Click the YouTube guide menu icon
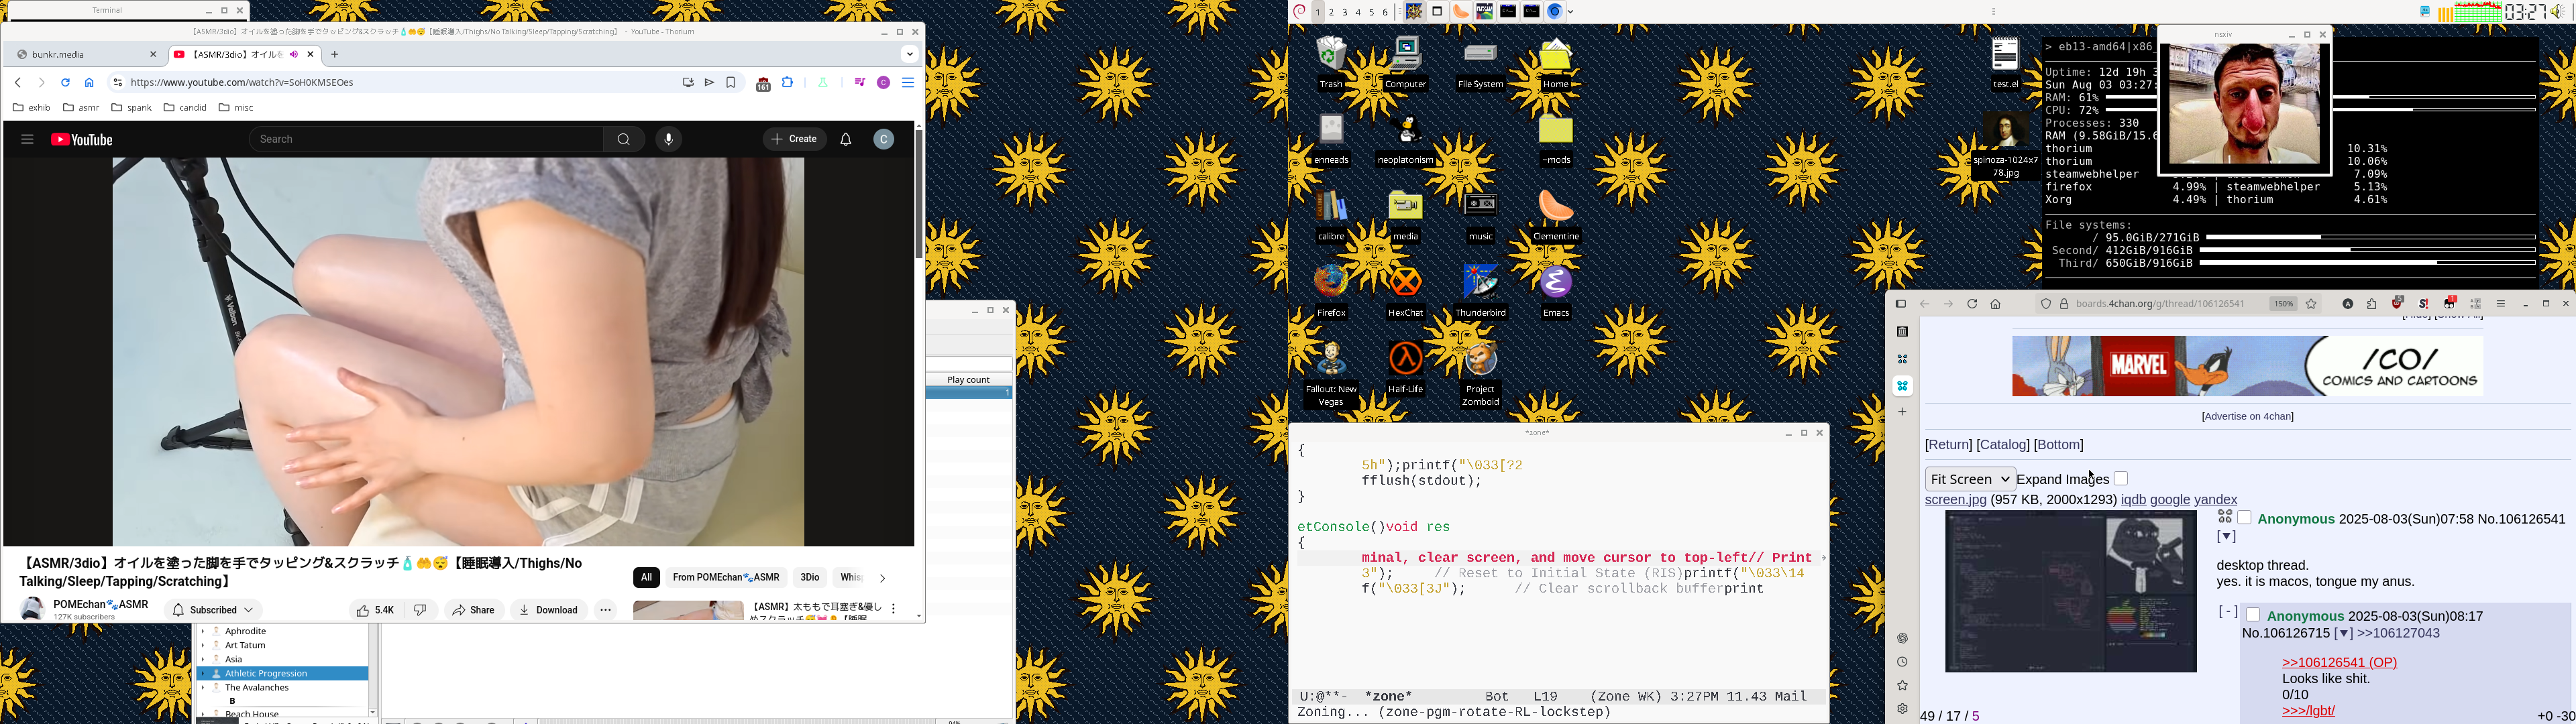The width and height of the screenshot is (2576, 724). [27, 140]
